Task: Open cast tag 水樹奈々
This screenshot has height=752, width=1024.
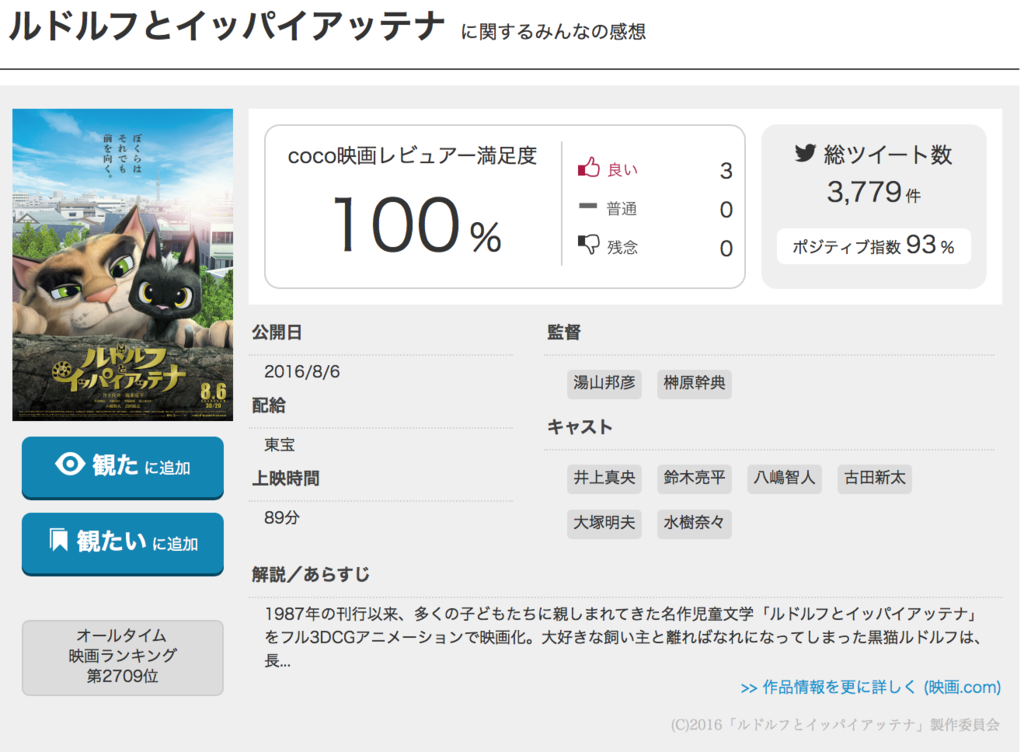Action: (694, 524)
